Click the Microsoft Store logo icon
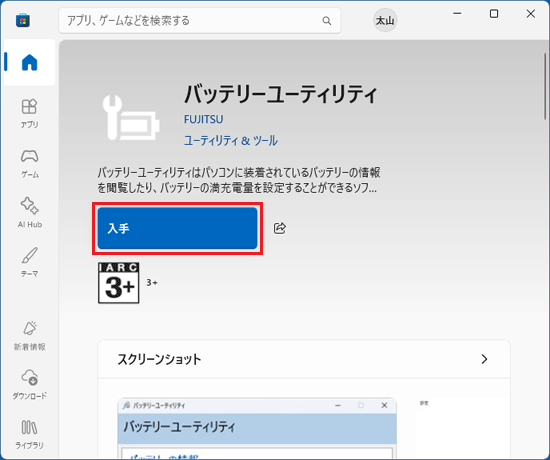Screen dimensions: 550x460 [x=23, y=20]
